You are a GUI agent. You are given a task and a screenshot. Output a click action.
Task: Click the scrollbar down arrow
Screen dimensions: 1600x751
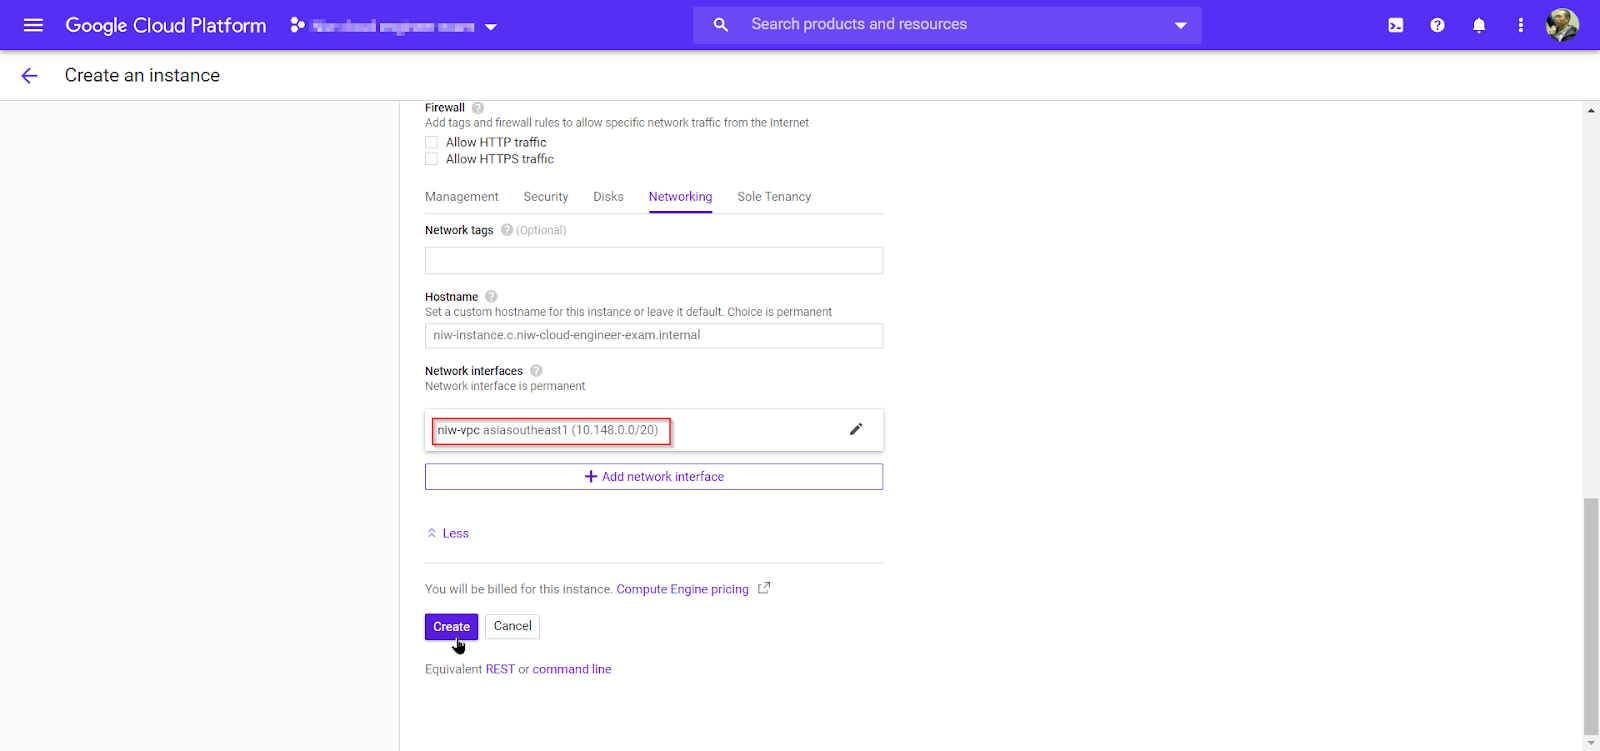tap(1591, 743)
